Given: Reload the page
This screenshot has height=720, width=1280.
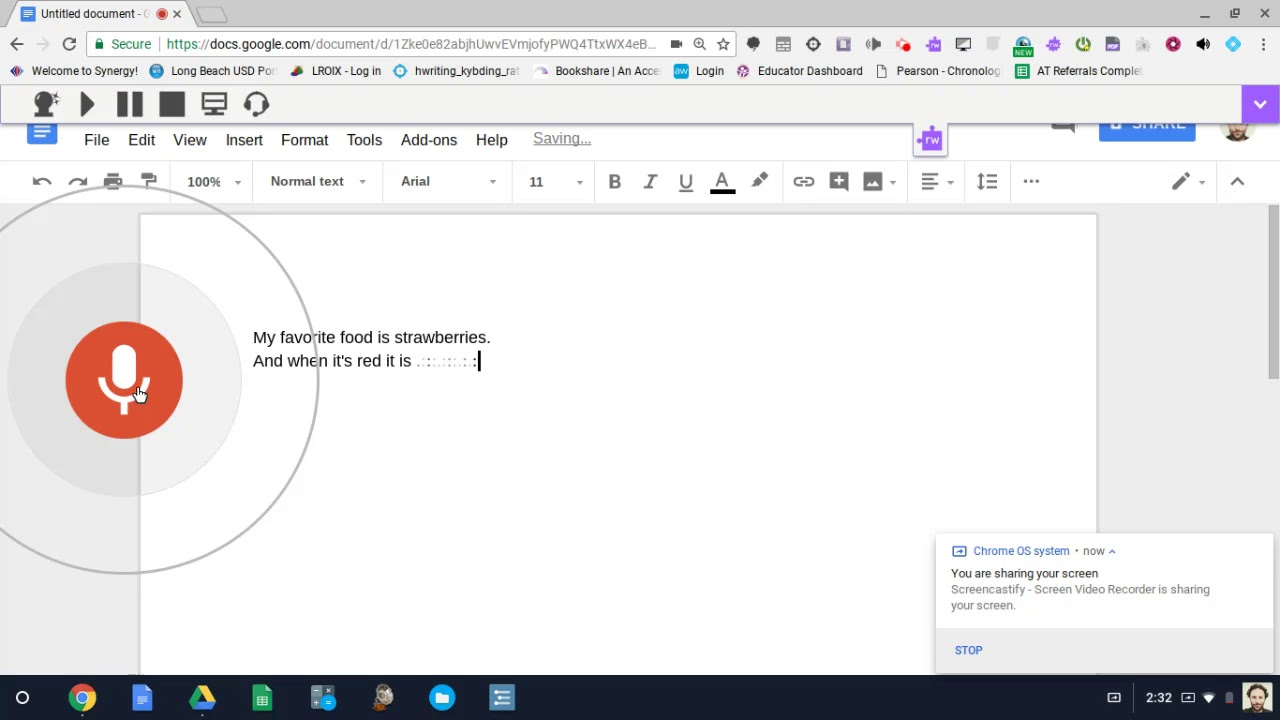Looking at the screenshot, I should click(x=69, y=44).
